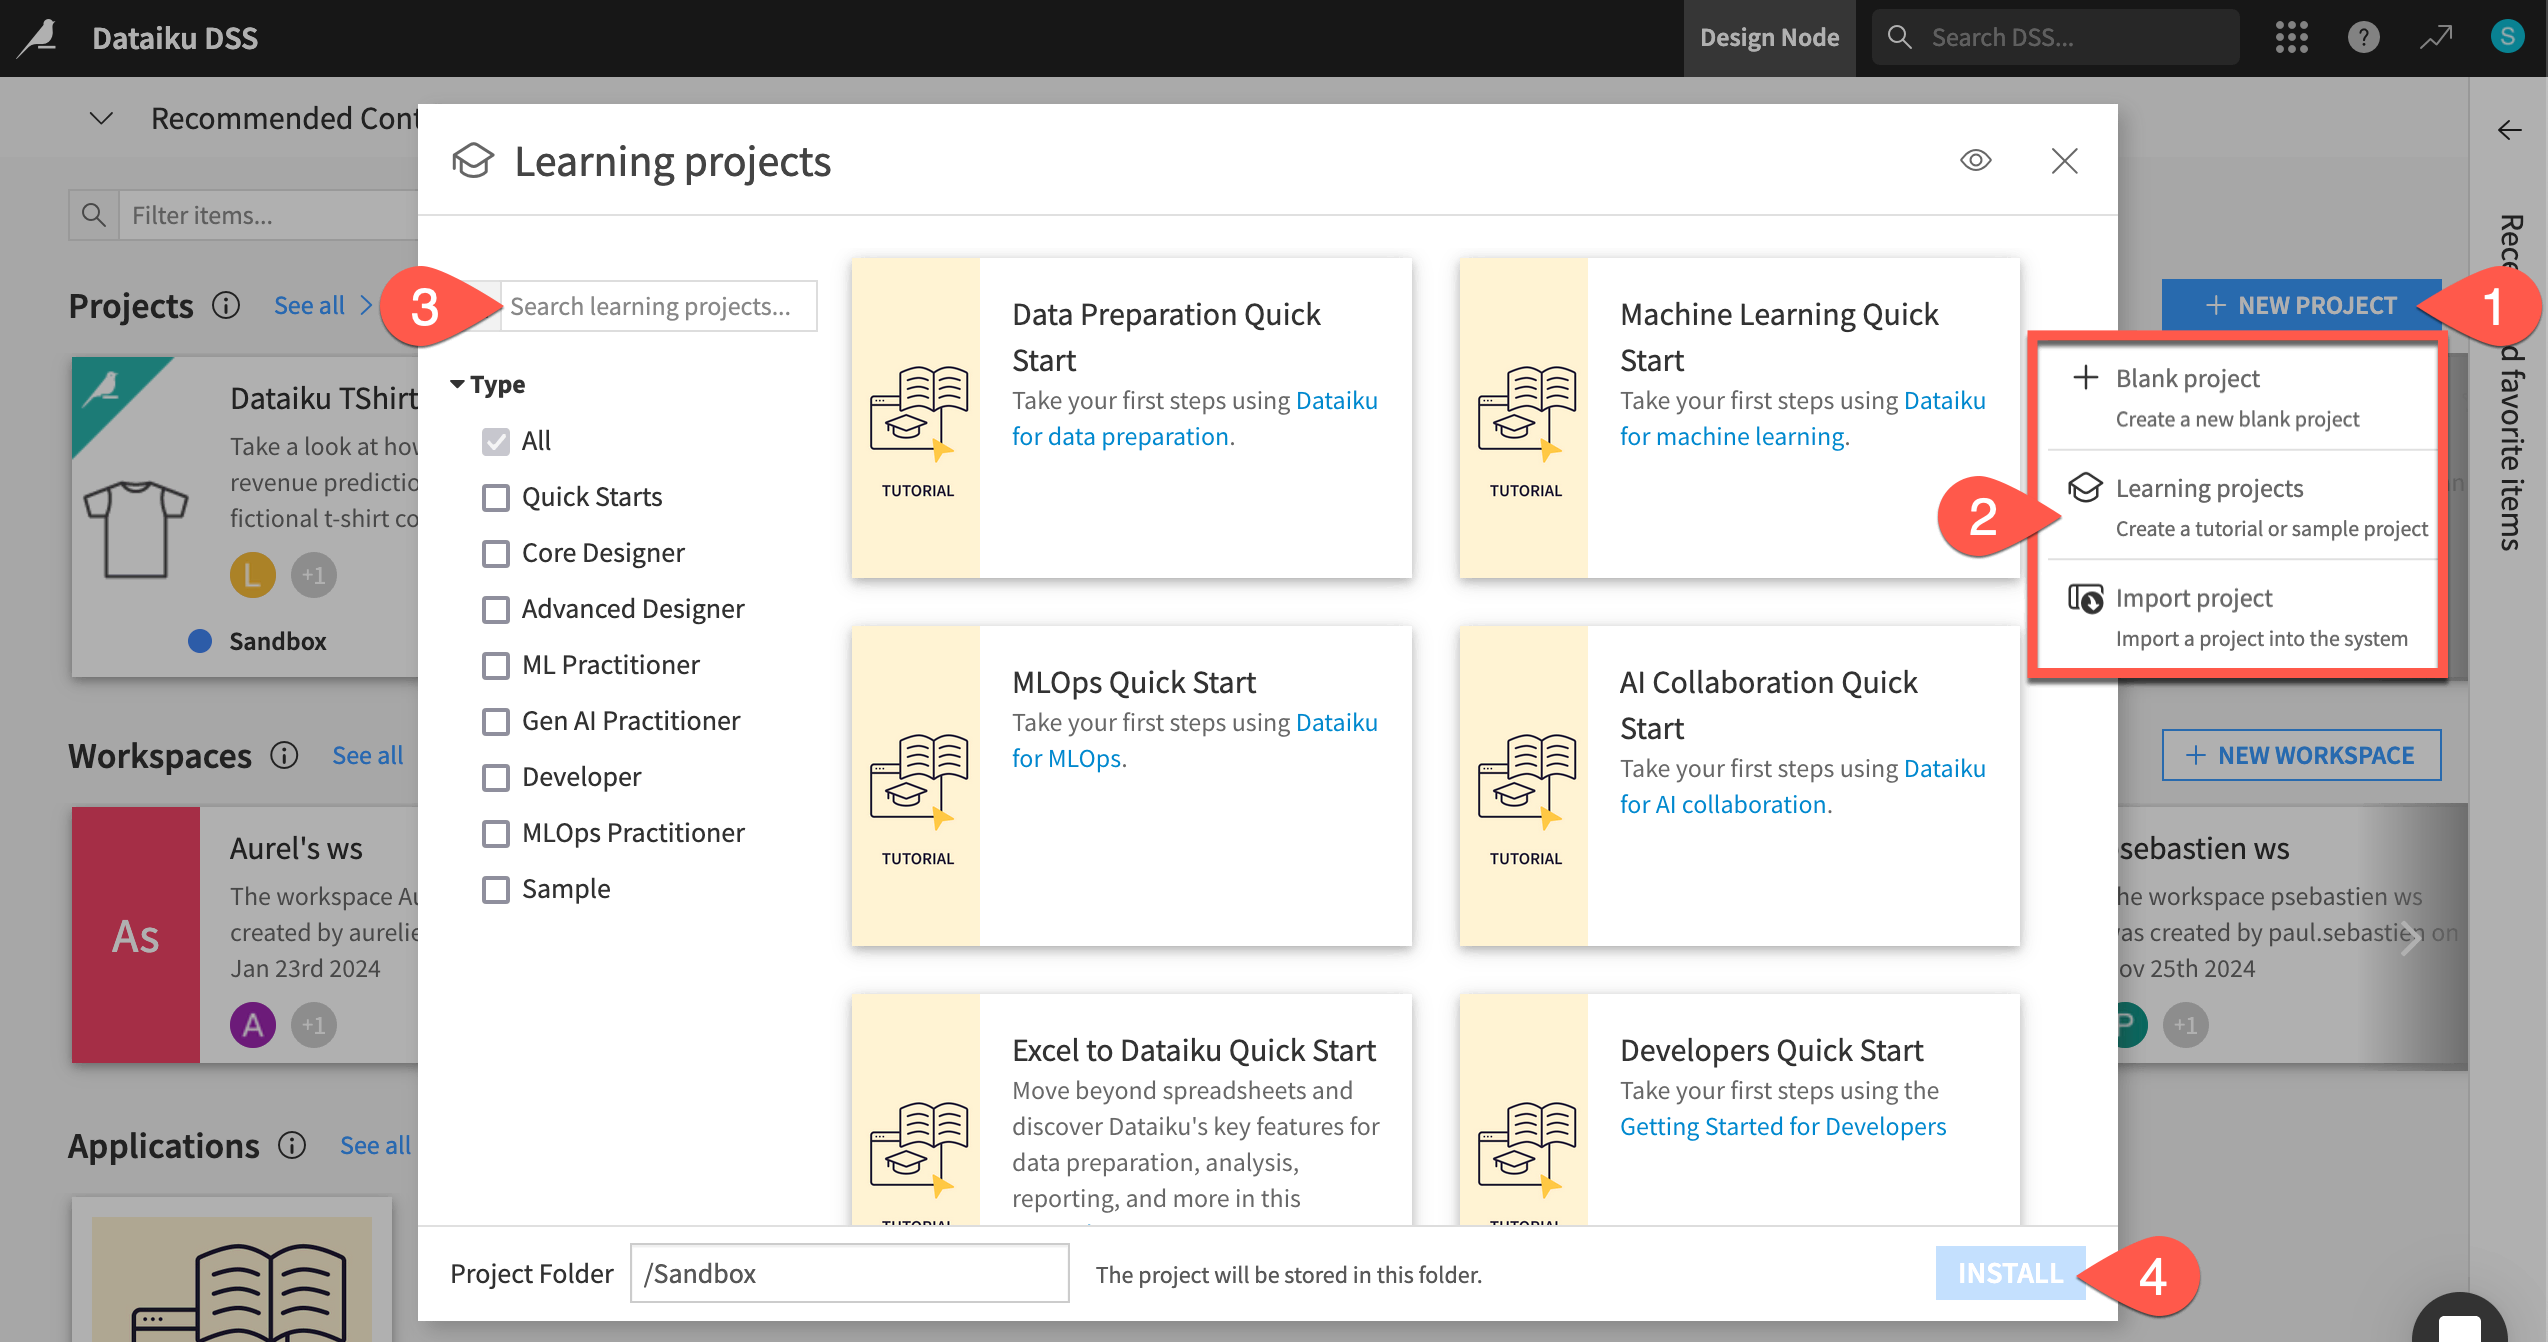
Task: Collapse the right panel with back arrow
Action: tap(2509, 130)
